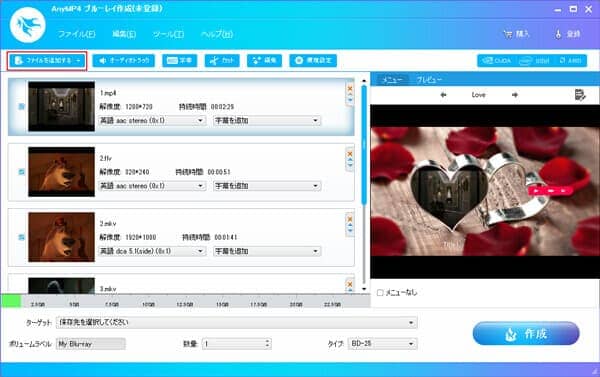The width and height of the screenshot is (600, 377).
Task: Click the shopping cart purchase icon
Action: 508,34
